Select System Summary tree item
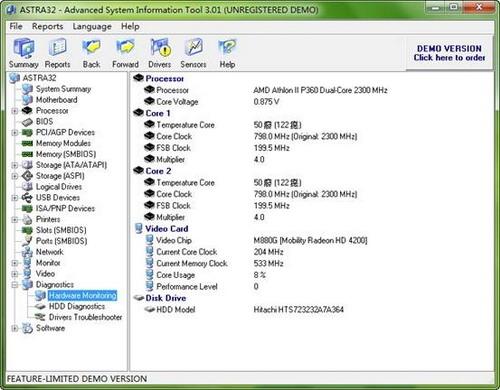The image size is (500, 390). point(63,89)
